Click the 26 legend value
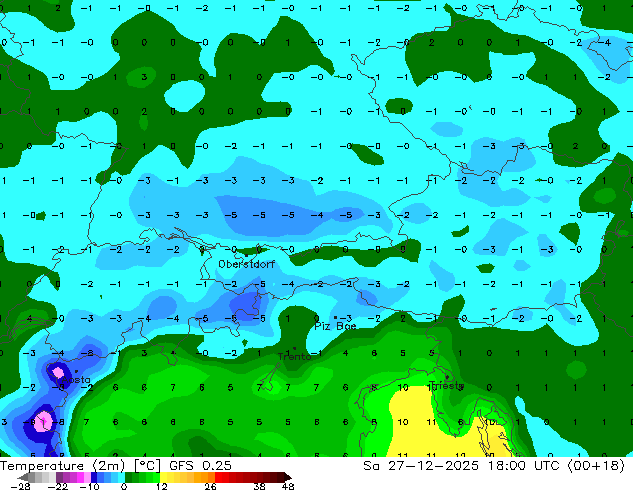 tap(210, 486)
